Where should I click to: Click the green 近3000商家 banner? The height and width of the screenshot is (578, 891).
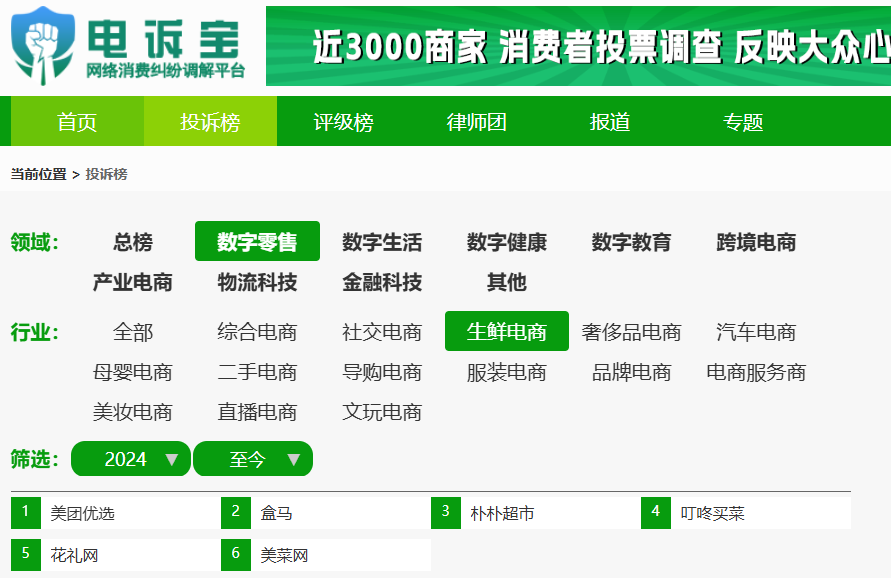578,46
